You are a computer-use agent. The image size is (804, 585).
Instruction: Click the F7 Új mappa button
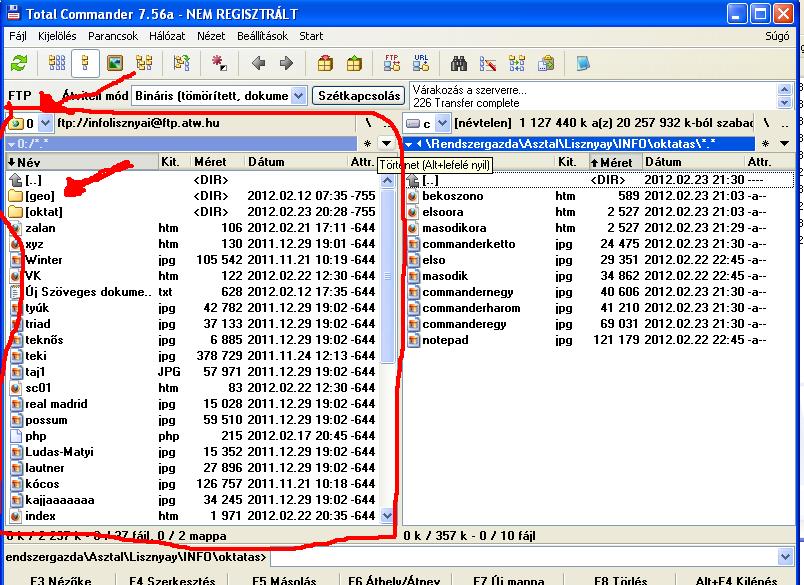tap(508, 580)
